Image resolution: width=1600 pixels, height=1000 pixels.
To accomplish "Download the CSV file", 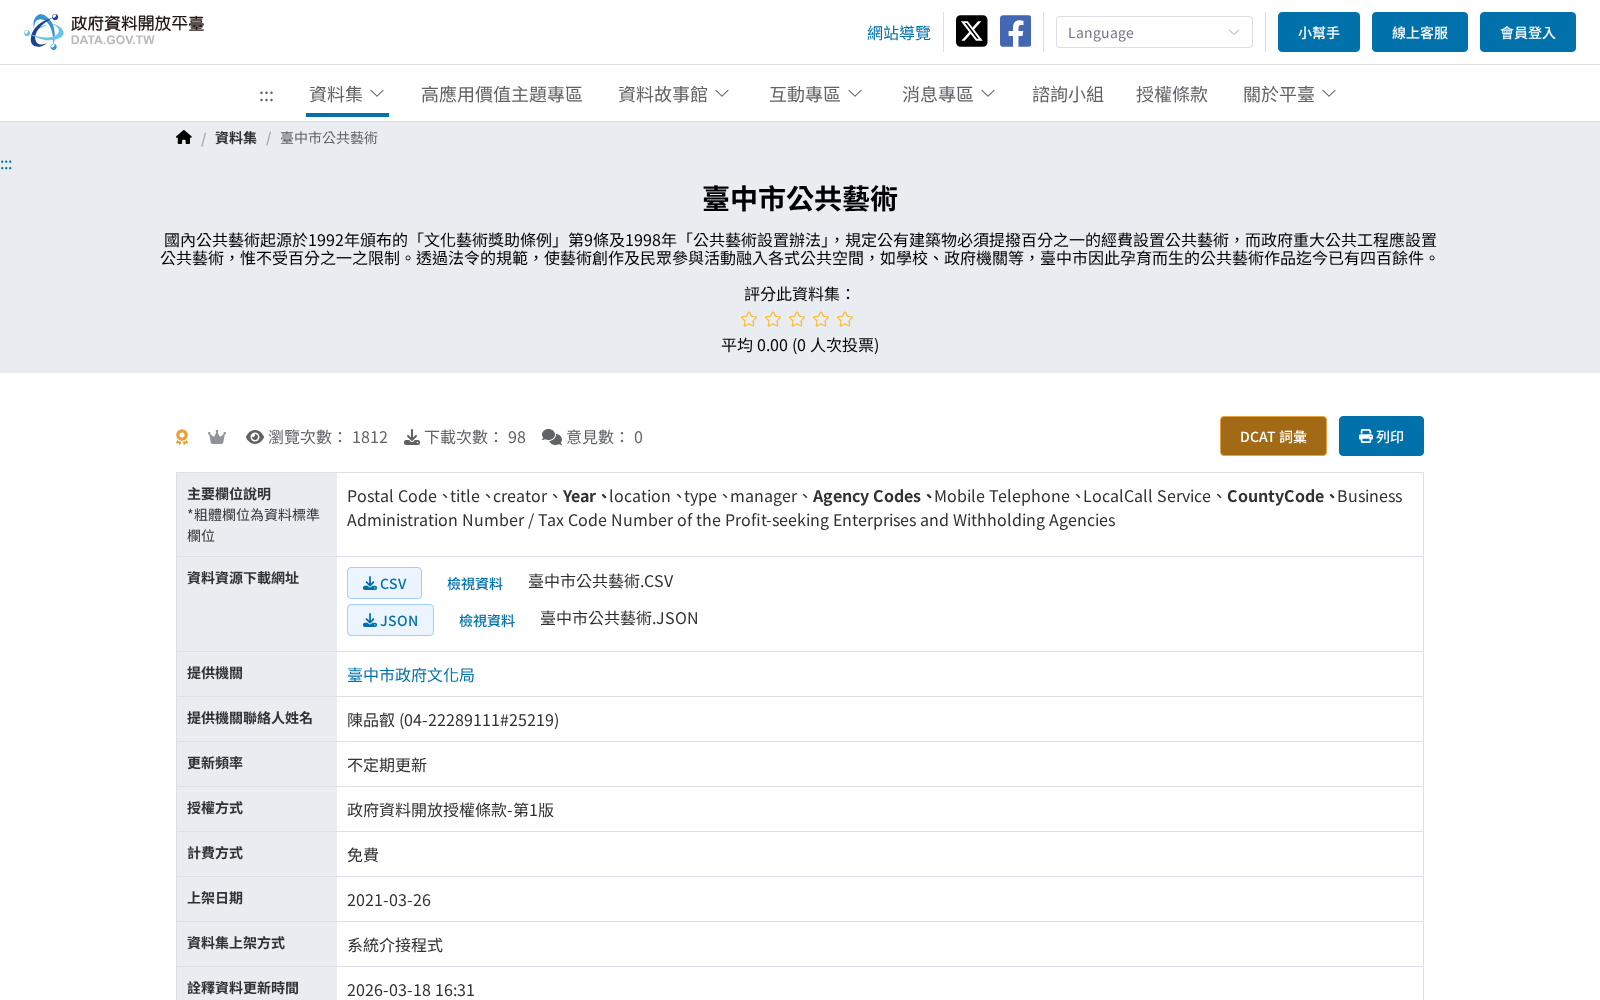I will [x=384, y=583].
